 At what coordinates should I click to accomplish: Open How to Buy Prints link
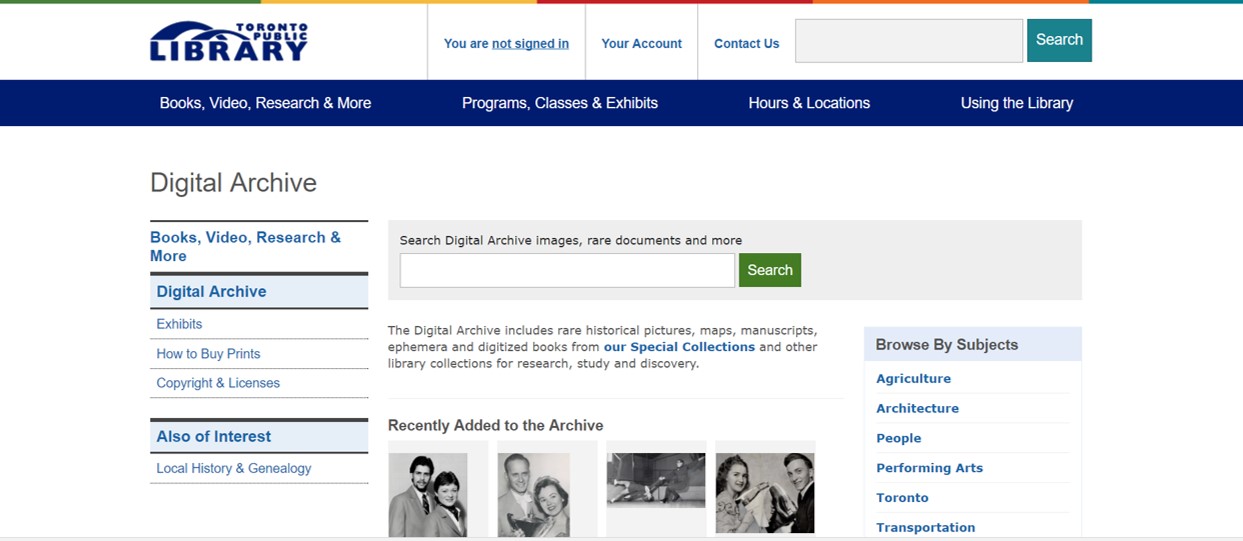(x=208, y=354)
